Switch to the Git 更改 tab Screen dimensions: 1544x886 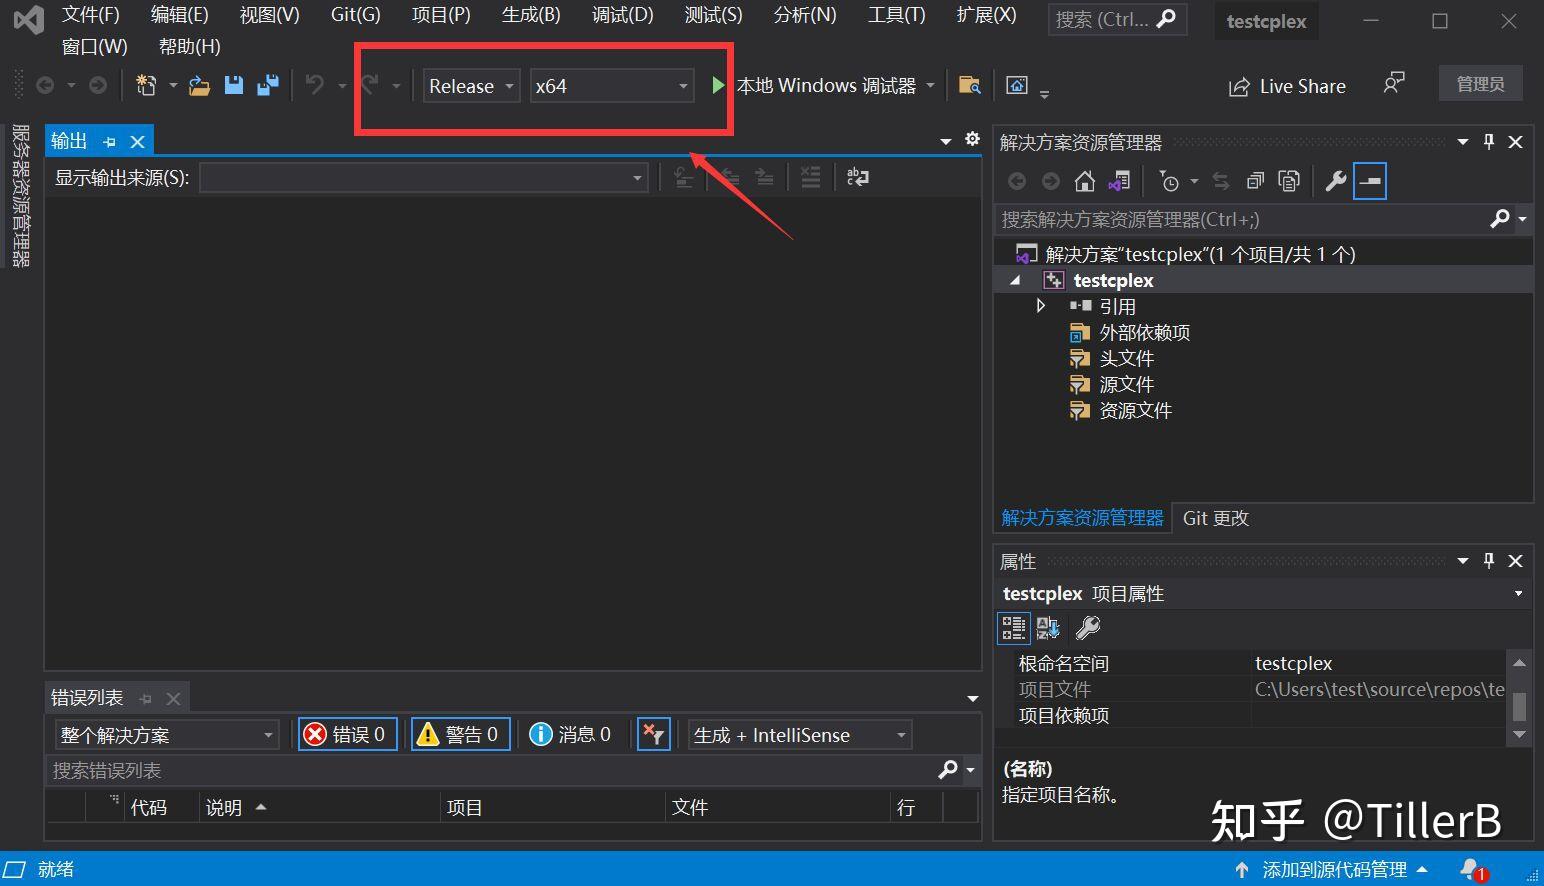point(1215,518)
